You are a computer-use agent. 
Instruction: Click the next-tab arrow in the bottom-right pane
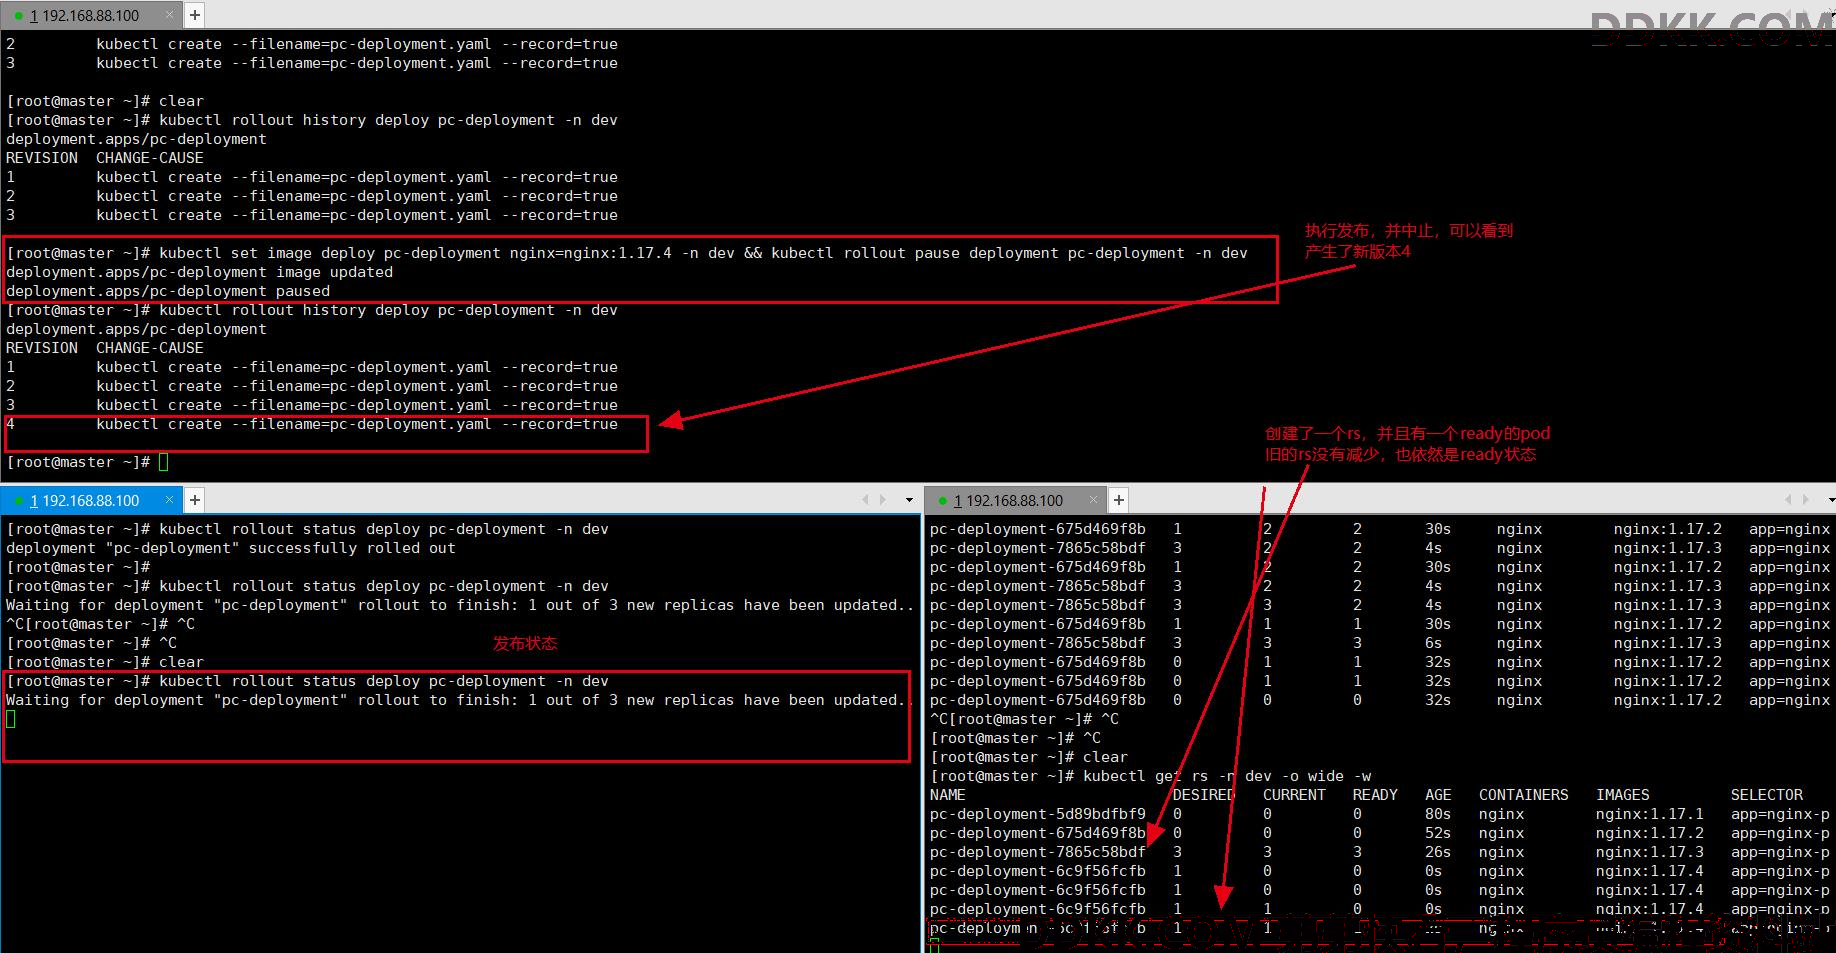click(x=1805, y=499)
